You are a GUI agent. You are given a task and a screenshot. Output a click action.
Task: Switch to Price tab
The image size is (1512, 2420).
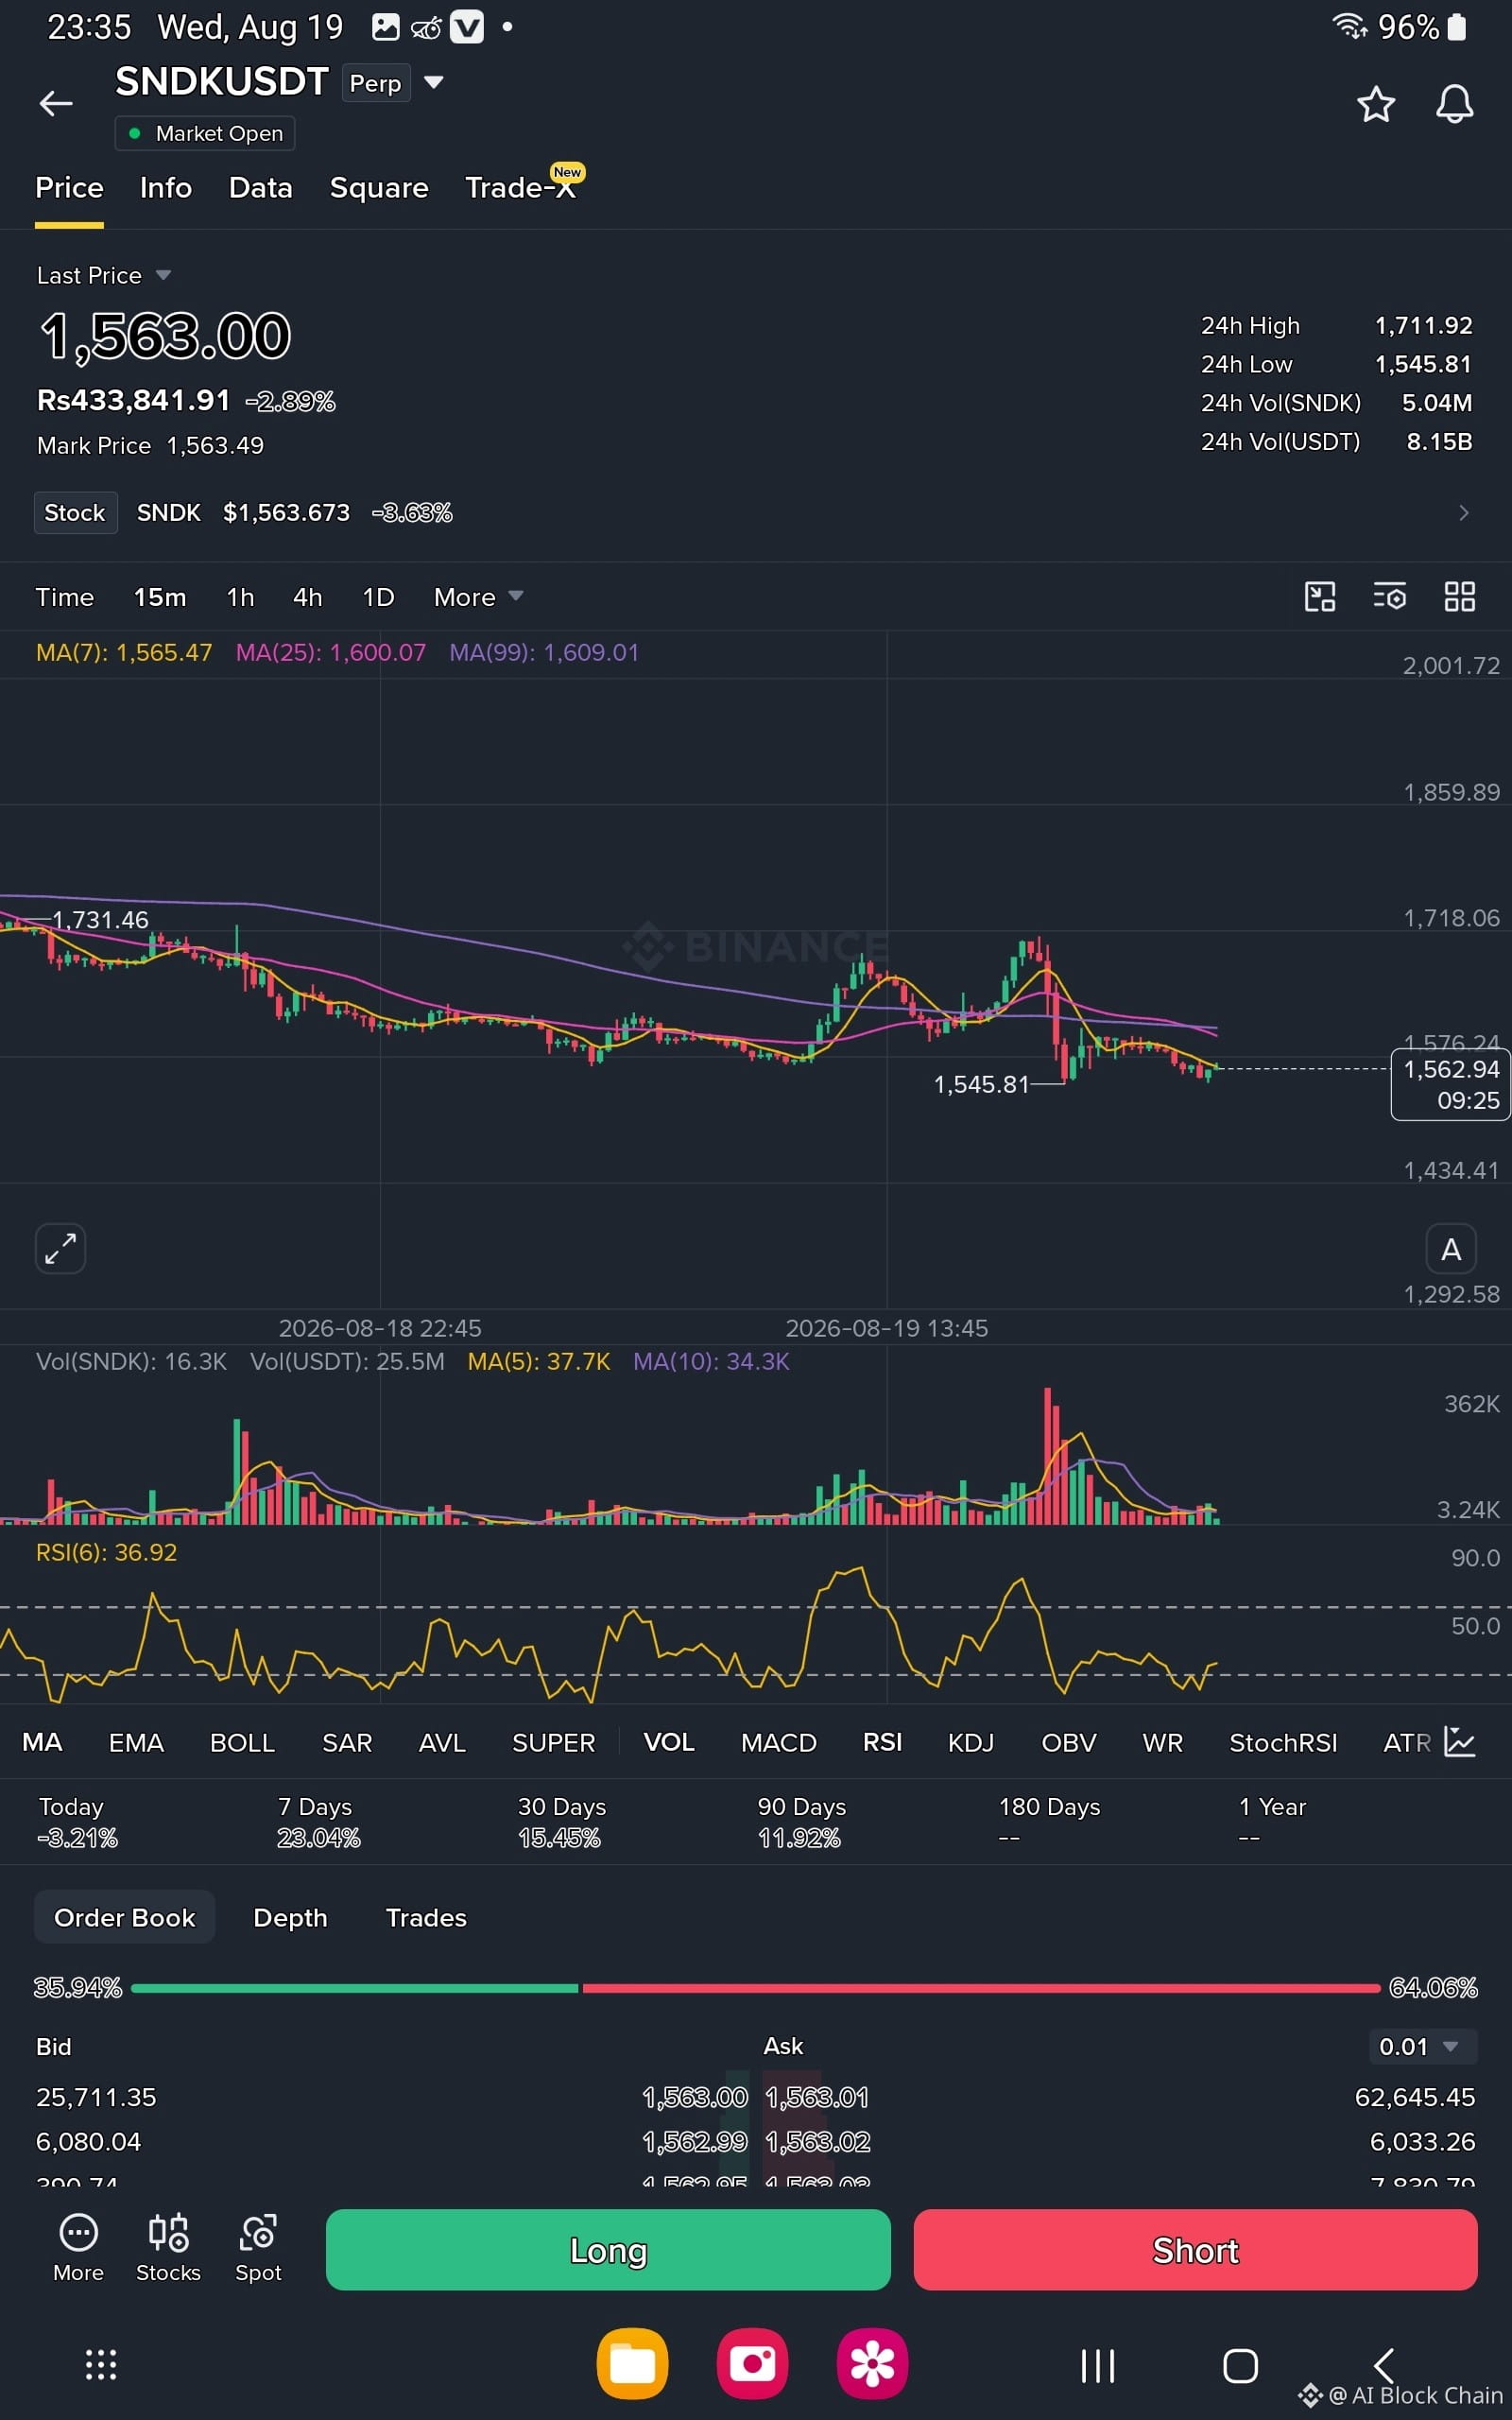[x=69, y=188]
